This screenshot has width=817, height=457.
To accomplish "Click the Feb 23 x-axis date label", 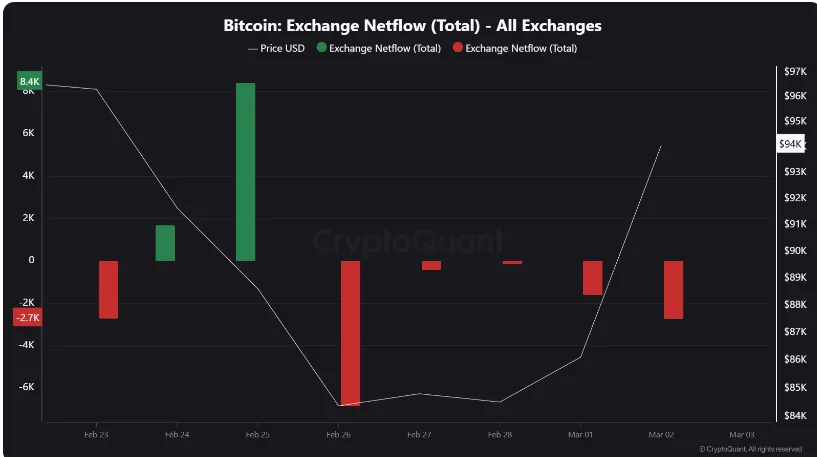I will pyautogui.click(x=96, y=435).
